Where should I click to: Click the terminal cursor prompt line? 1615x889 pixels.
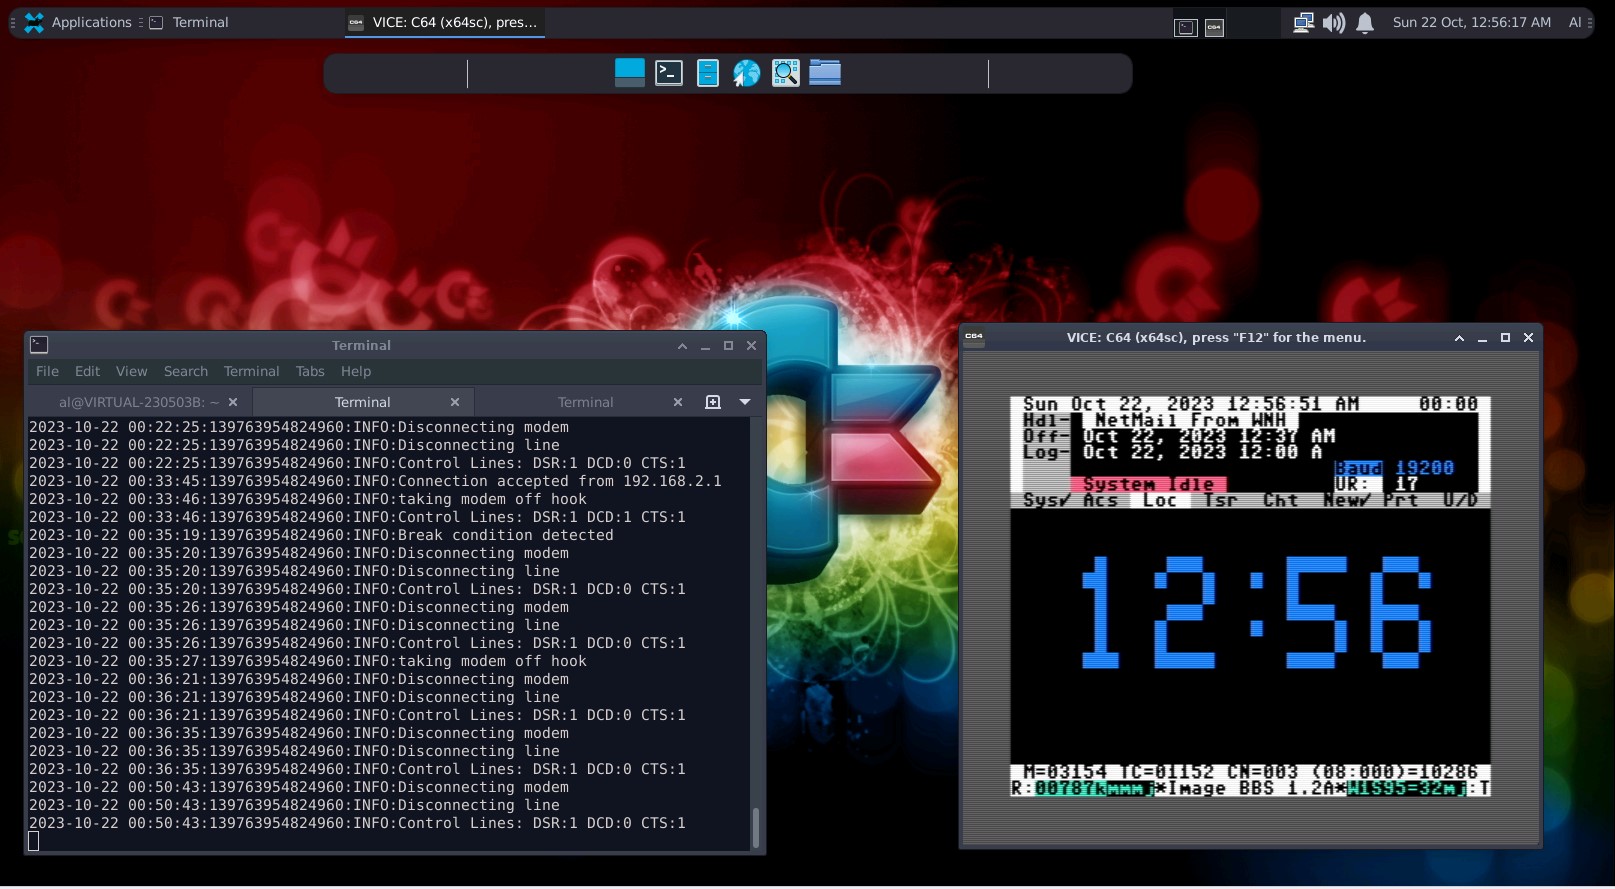[x=34, y=841]
